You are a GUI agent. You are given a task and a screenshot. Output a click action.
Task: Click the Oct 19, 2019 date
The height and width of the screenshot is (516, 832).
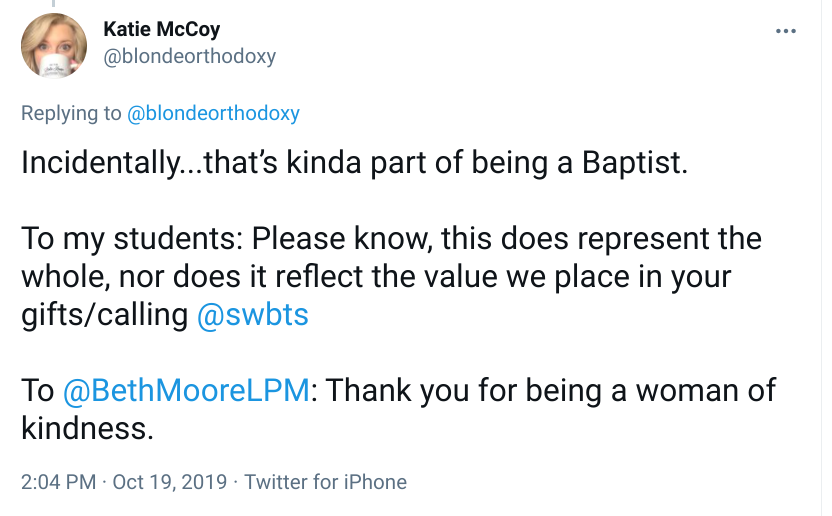164,482
